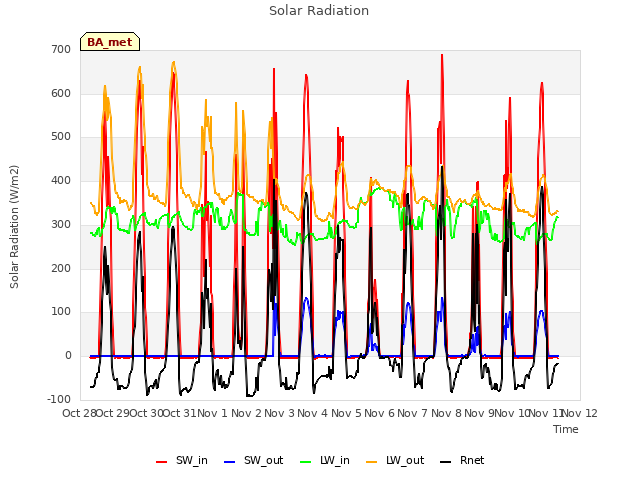Image resolution: width=640 pixels, height=480 pixels.
Task: Click the 400 y-axis tick label
Action: (x=61, y=180)
